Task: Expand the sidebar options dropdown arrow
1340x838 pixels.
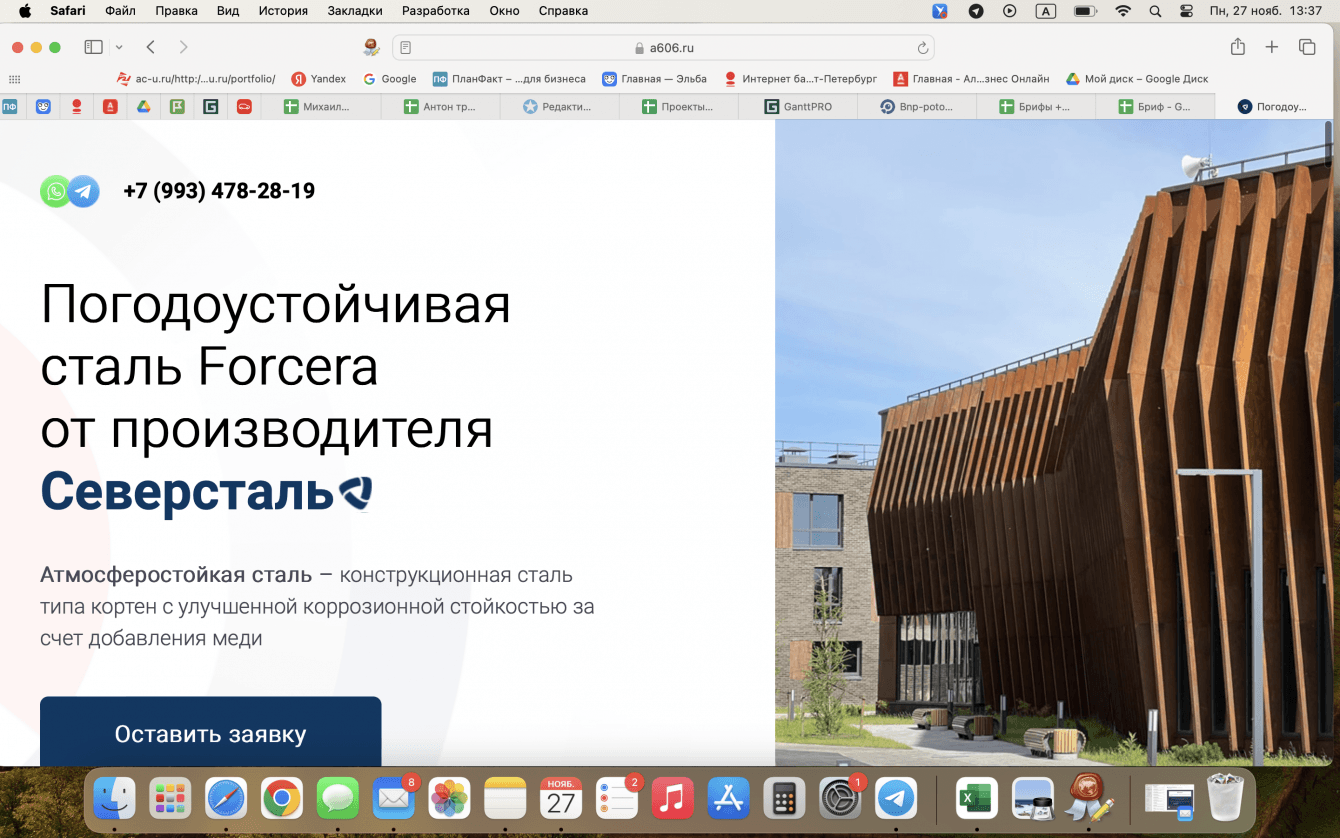Action: coord(119,47)
